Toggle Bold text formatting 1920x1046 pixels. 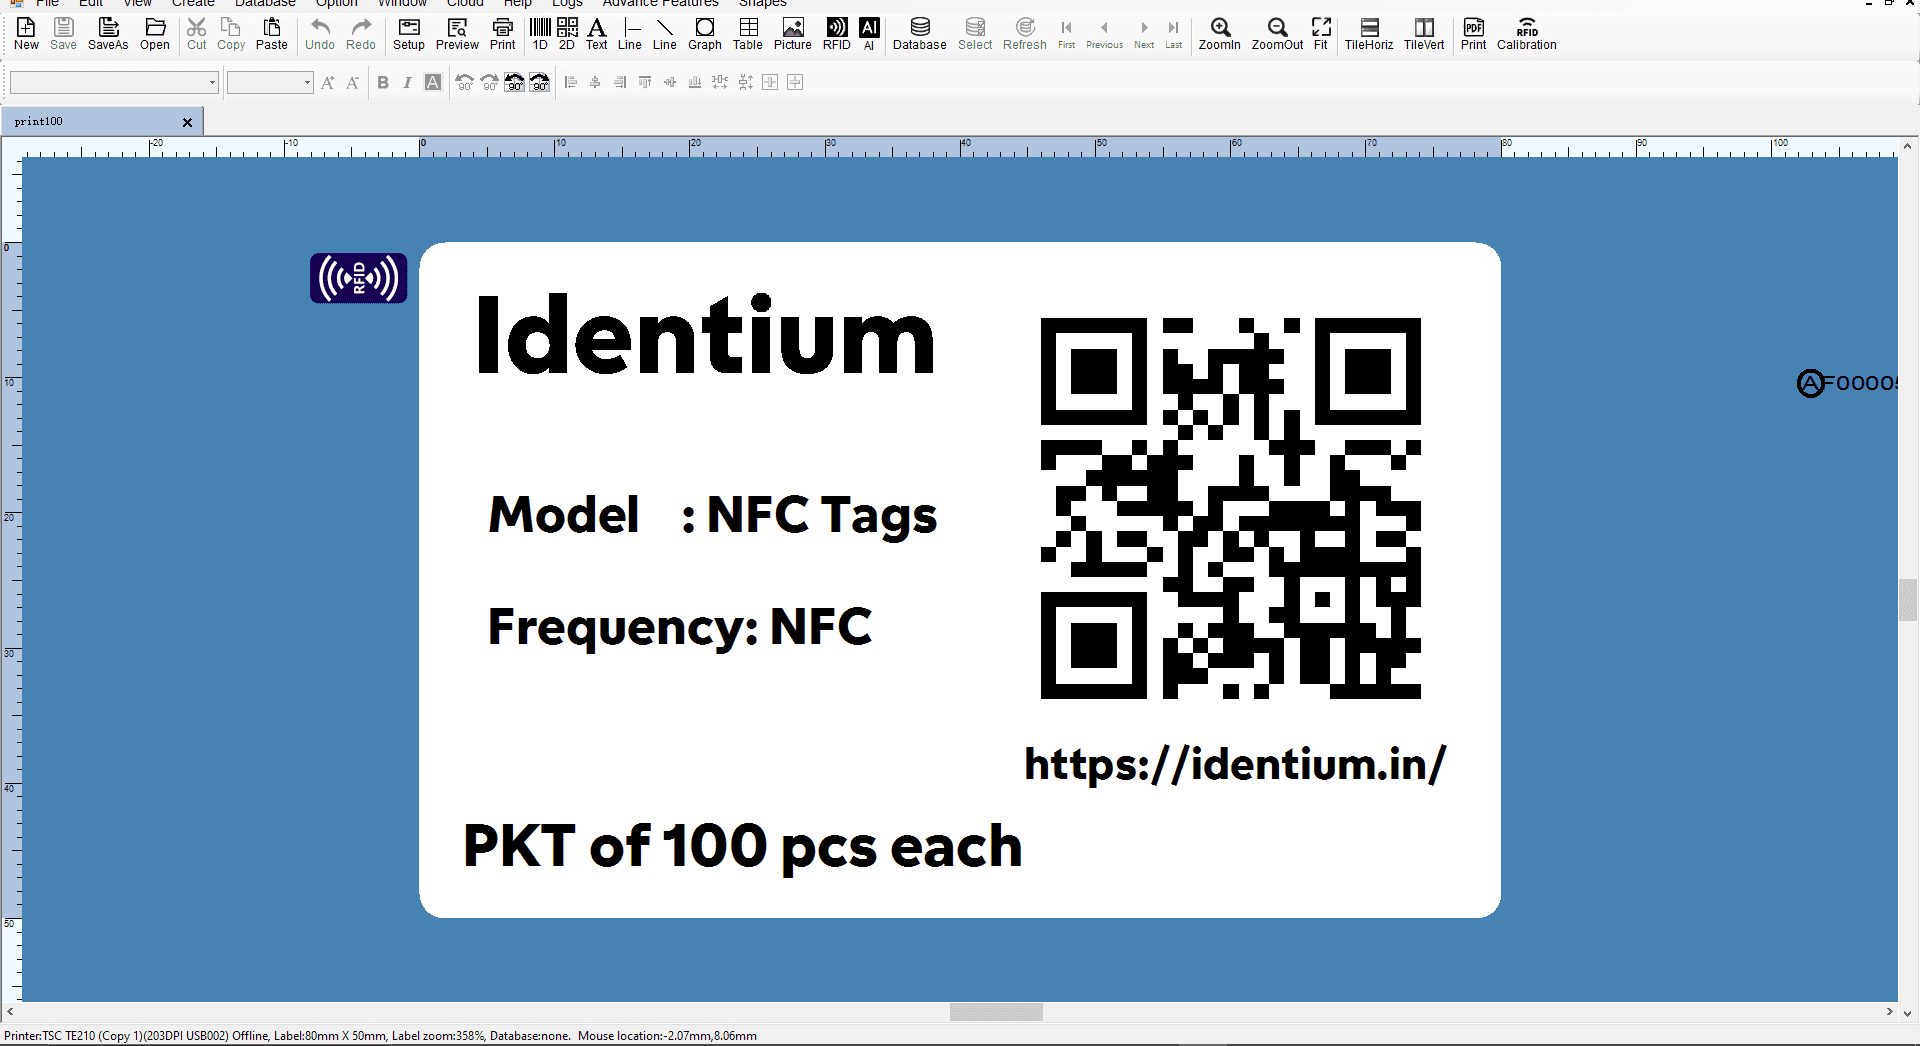(383, 82)
